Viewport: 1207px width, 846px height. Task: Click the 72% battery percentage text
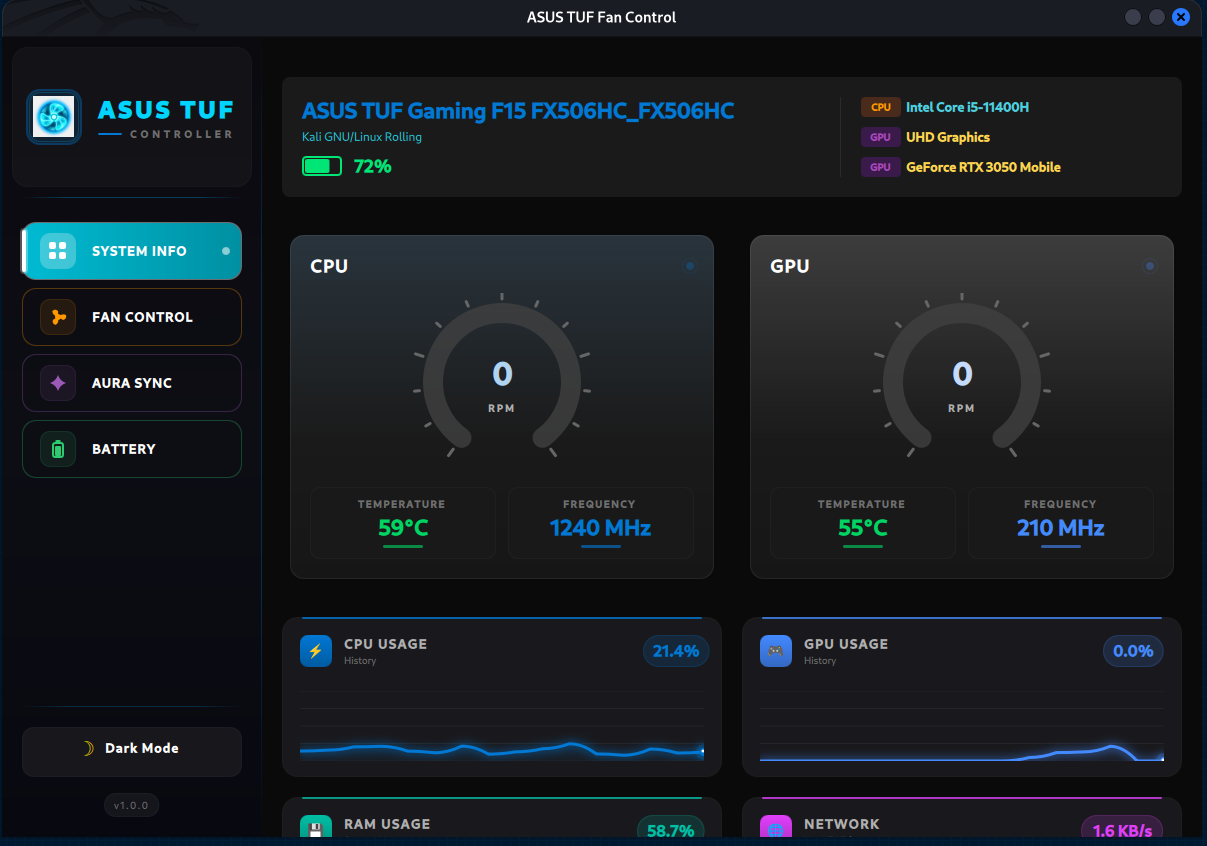(x=373, y=167)
